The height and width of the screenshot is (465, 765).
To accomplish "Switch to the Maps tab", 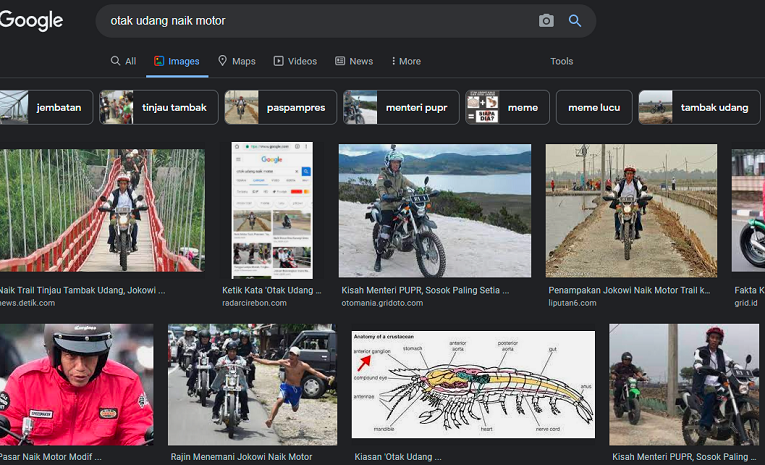I will 237,61.
